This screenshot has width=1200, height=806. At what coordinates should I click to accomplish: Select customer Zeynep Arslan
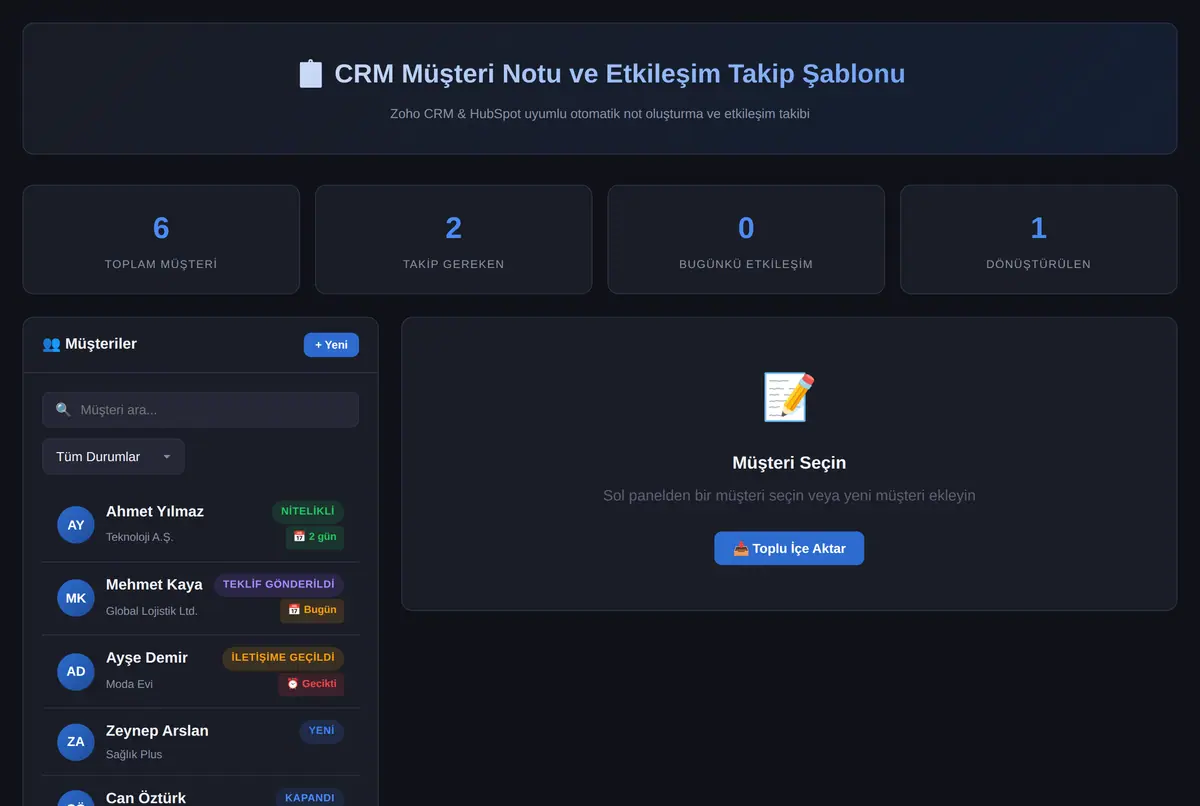[x=200, y=742]
